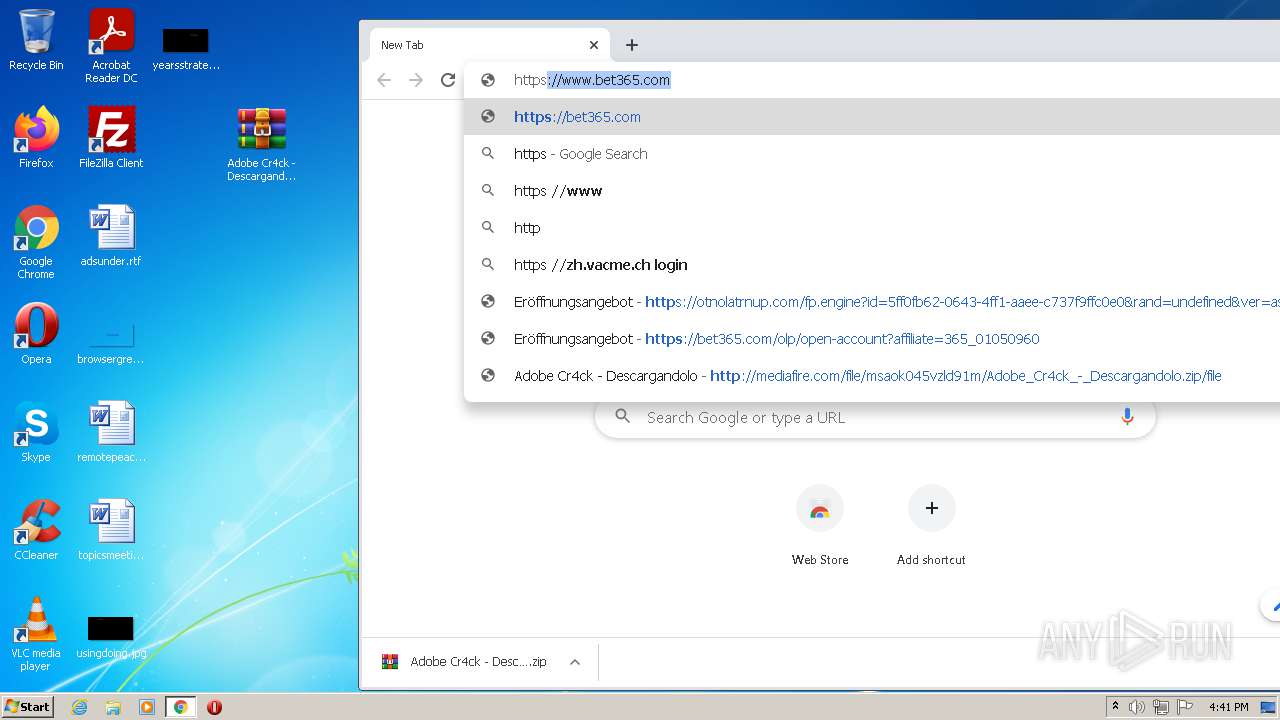
Task: Choose the https://bet365.com suggestion
Action: [x=872, y=117]
